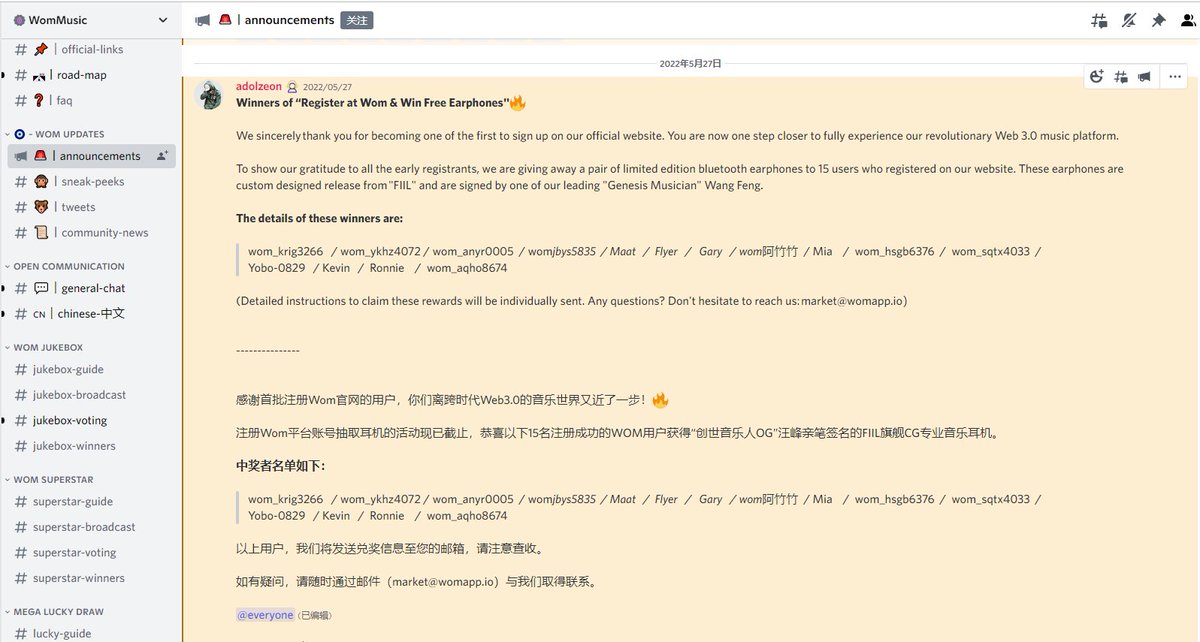Open adolzeon's avatar profile

click(209, 95)
